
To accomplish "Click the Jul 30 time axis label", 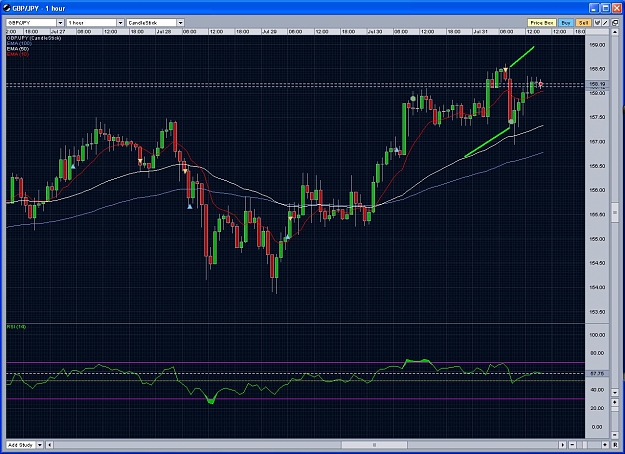I will [x=375, y=31].
